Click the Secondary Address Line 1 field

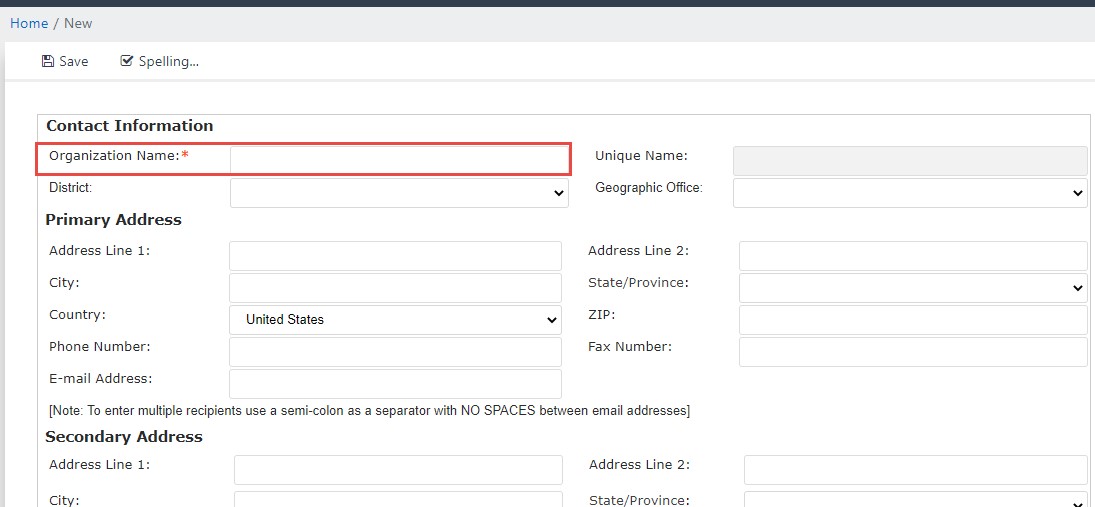coord(398,470)
